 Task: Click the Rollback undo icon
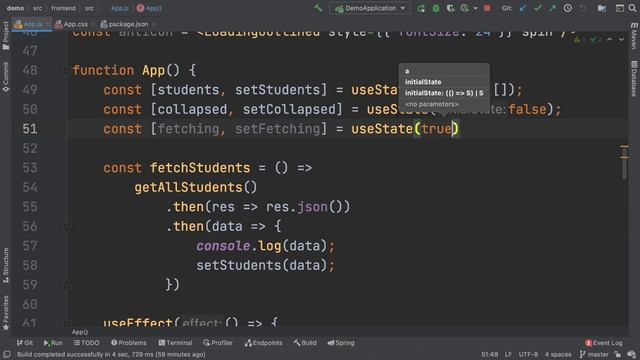pyautogui.click(x=583, y=8)
